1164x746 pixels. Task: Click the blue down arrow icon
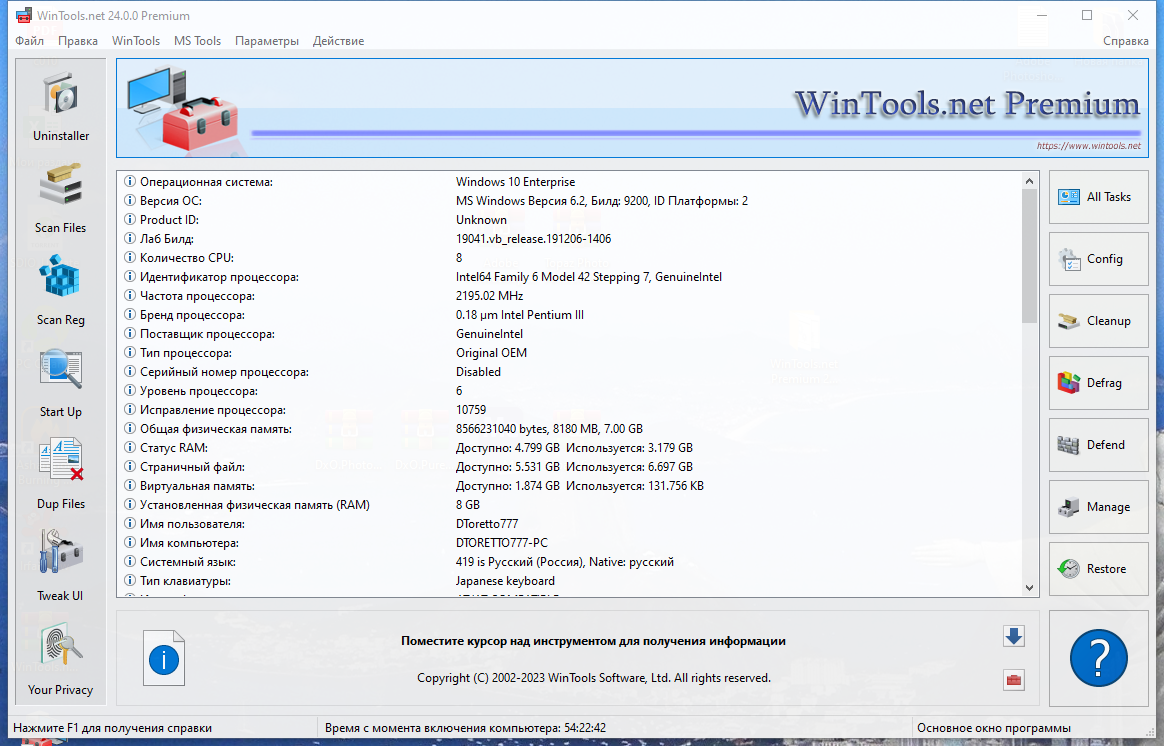pyautogui.click(x=1014, y=636)
